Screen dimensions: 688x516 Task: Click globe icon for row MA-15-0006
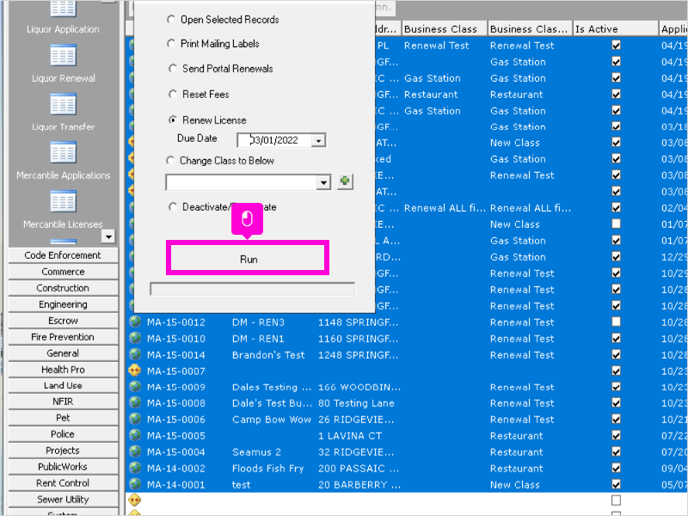(135, 419)
